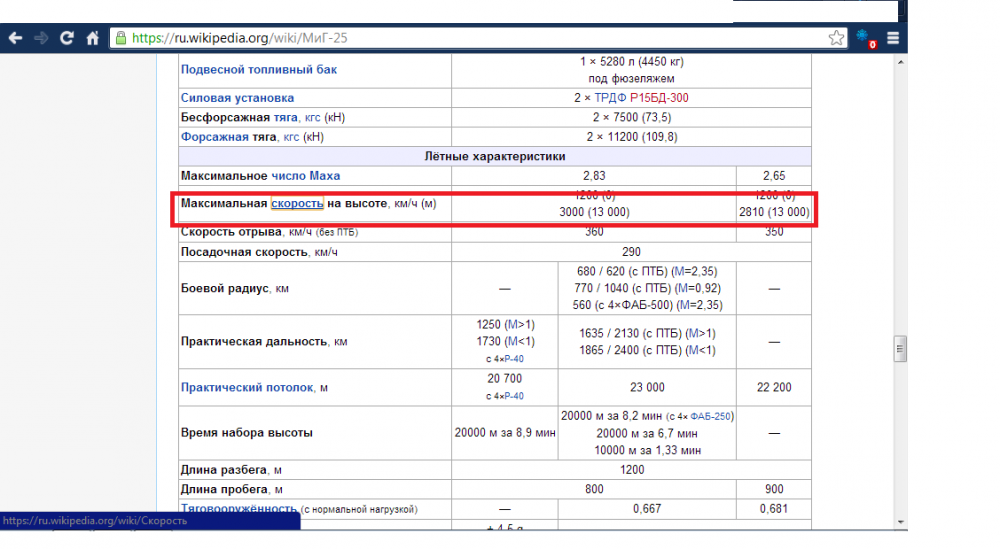Open the ФАБ-250 link
1000x549 pixels.
click(x=710, y=416)
